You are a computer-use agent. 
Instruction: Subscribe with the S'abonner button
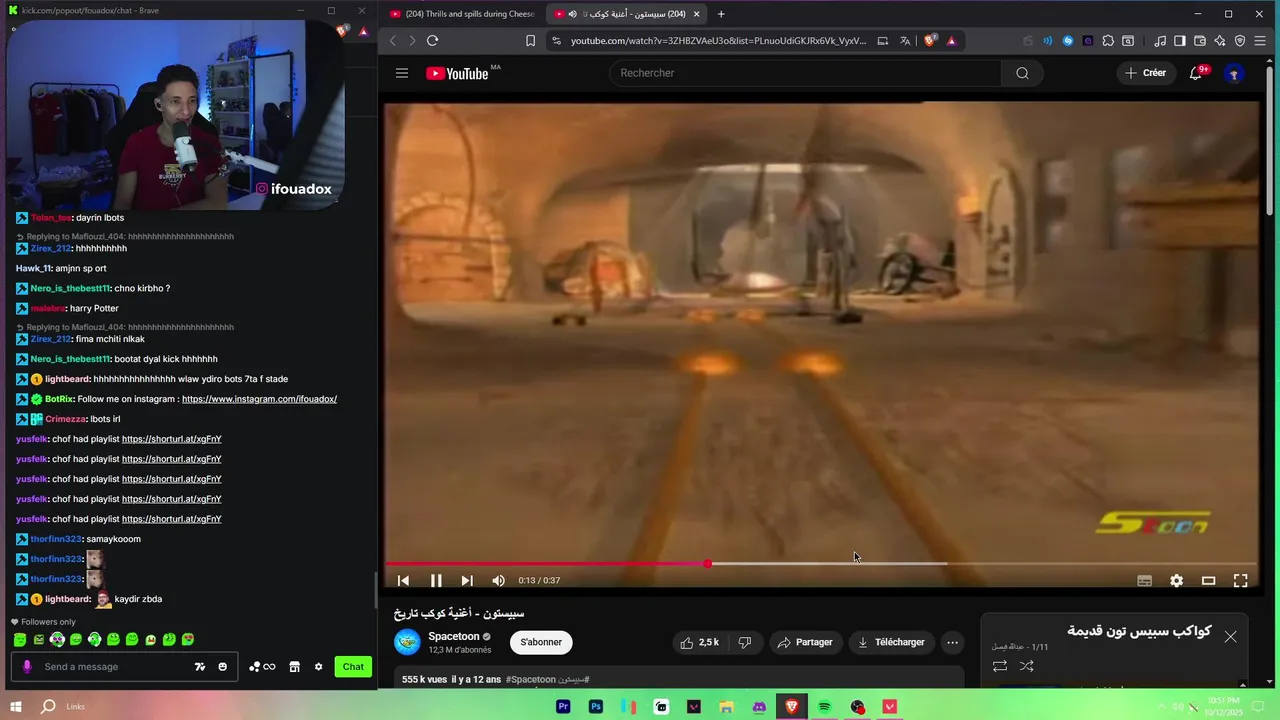[541, 642]
